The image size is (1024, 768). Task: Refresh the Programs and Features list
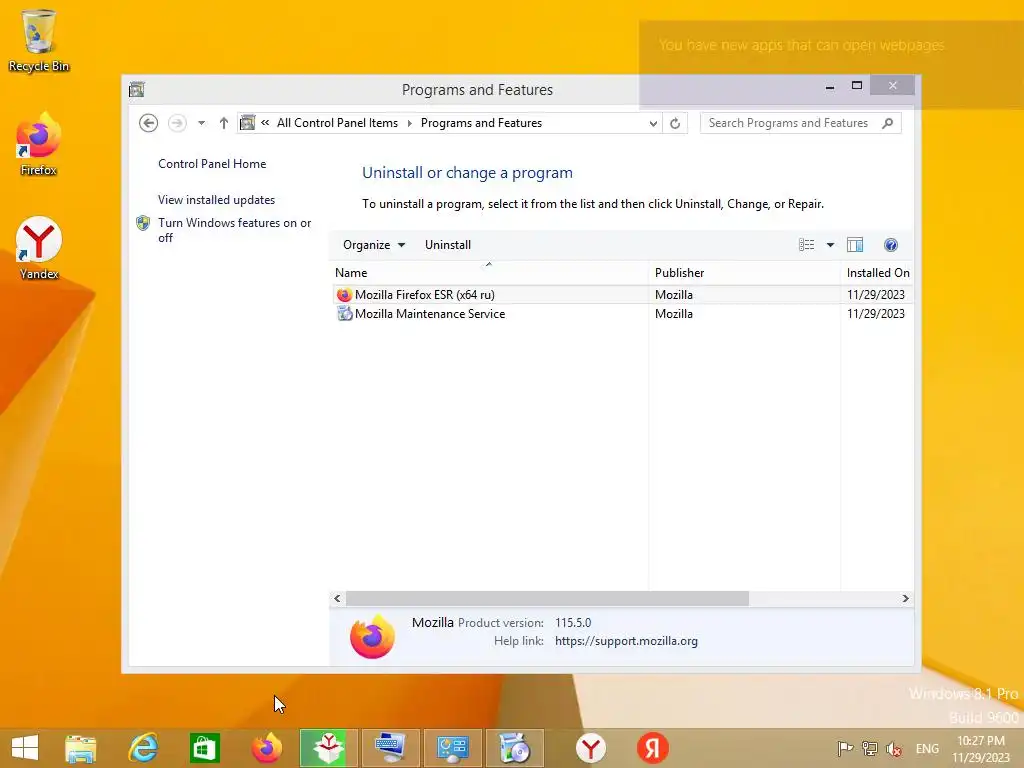tap(675, 123)
